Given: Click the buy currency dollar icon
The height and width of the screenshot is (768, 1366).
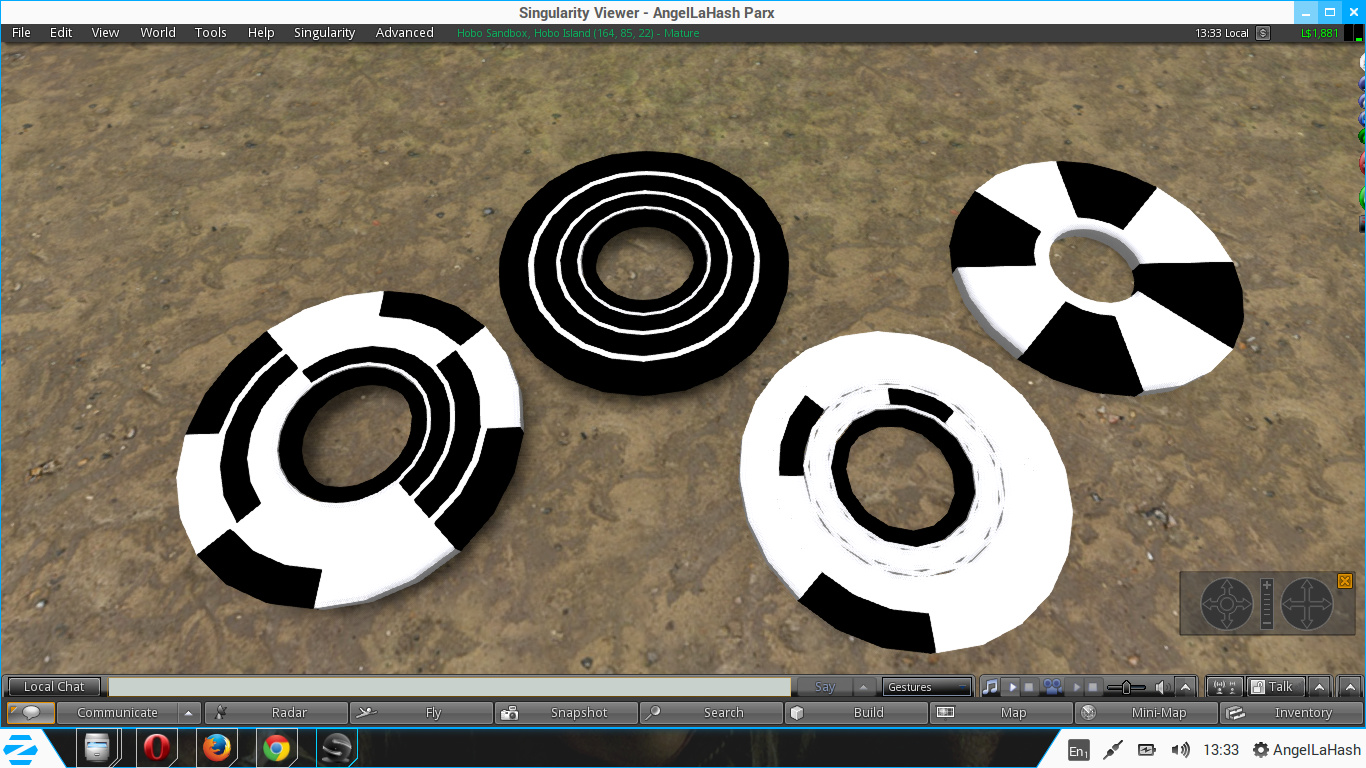Looking at the screenshot, I should (1262, 33).
